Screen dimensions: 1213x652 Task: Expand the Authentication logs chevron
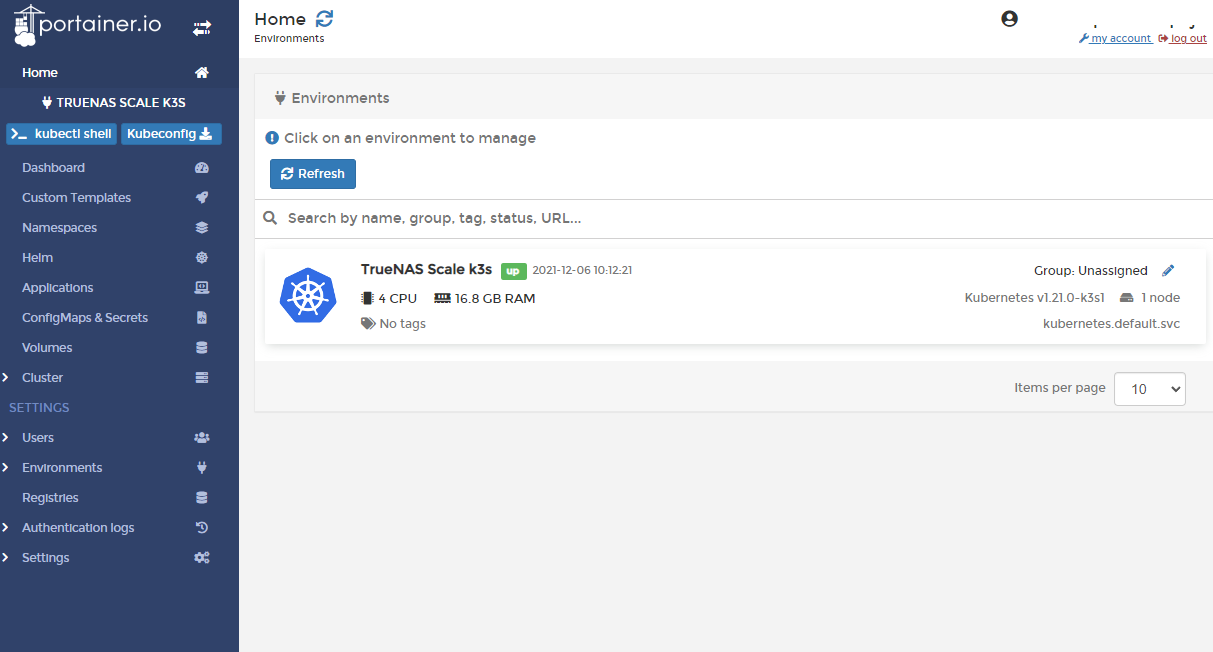click(6, 528)
